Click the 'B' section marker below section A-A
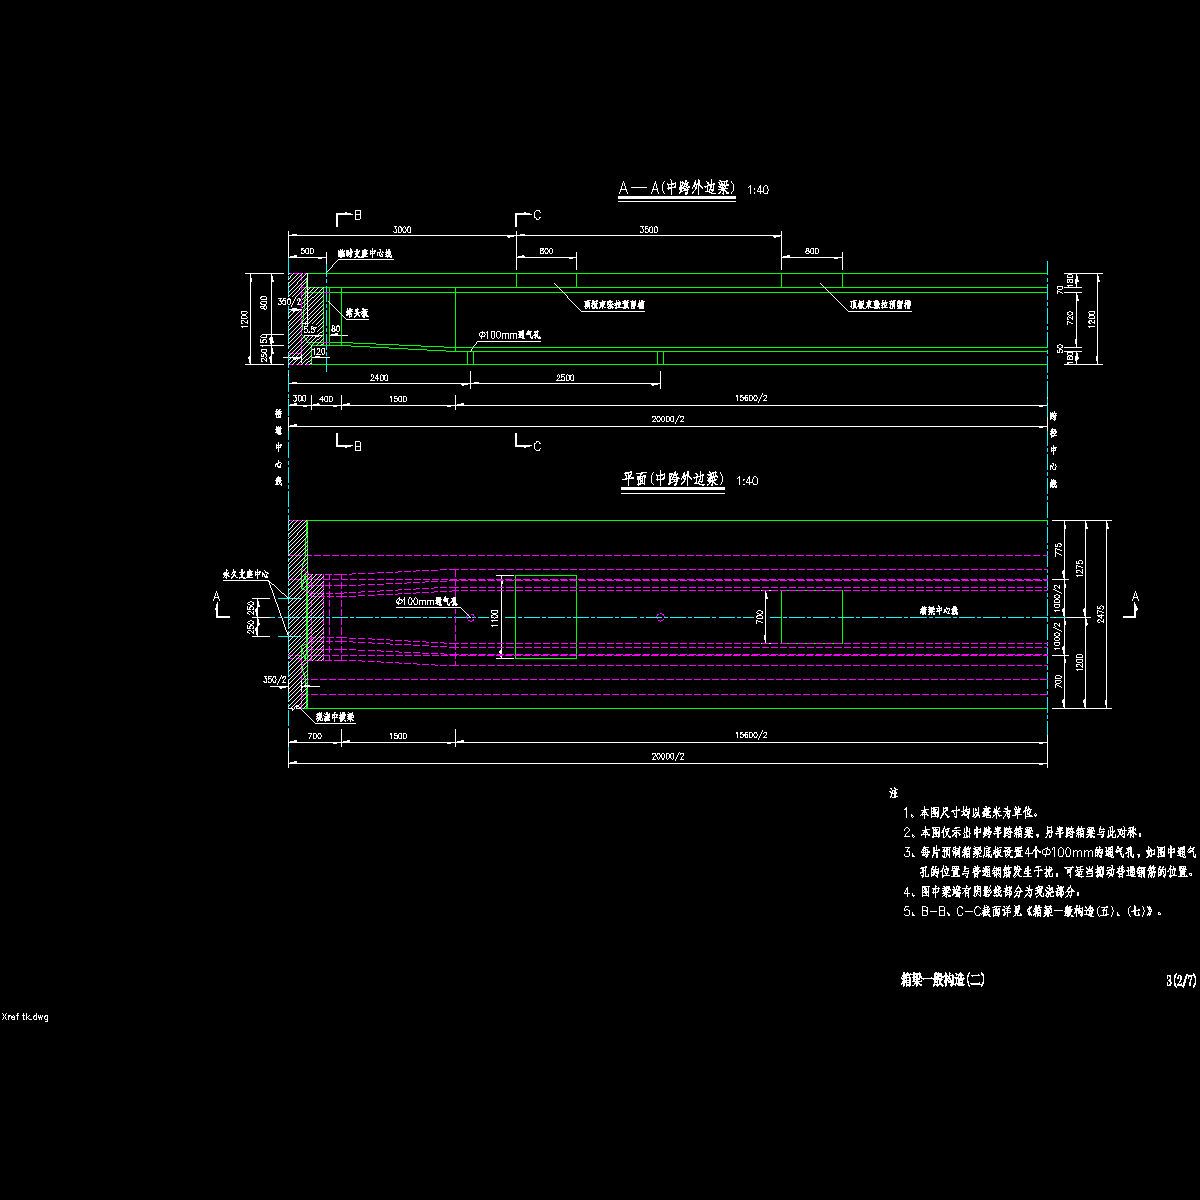This screenshot has width=1200, height=1200. click(x=357, y=447)
